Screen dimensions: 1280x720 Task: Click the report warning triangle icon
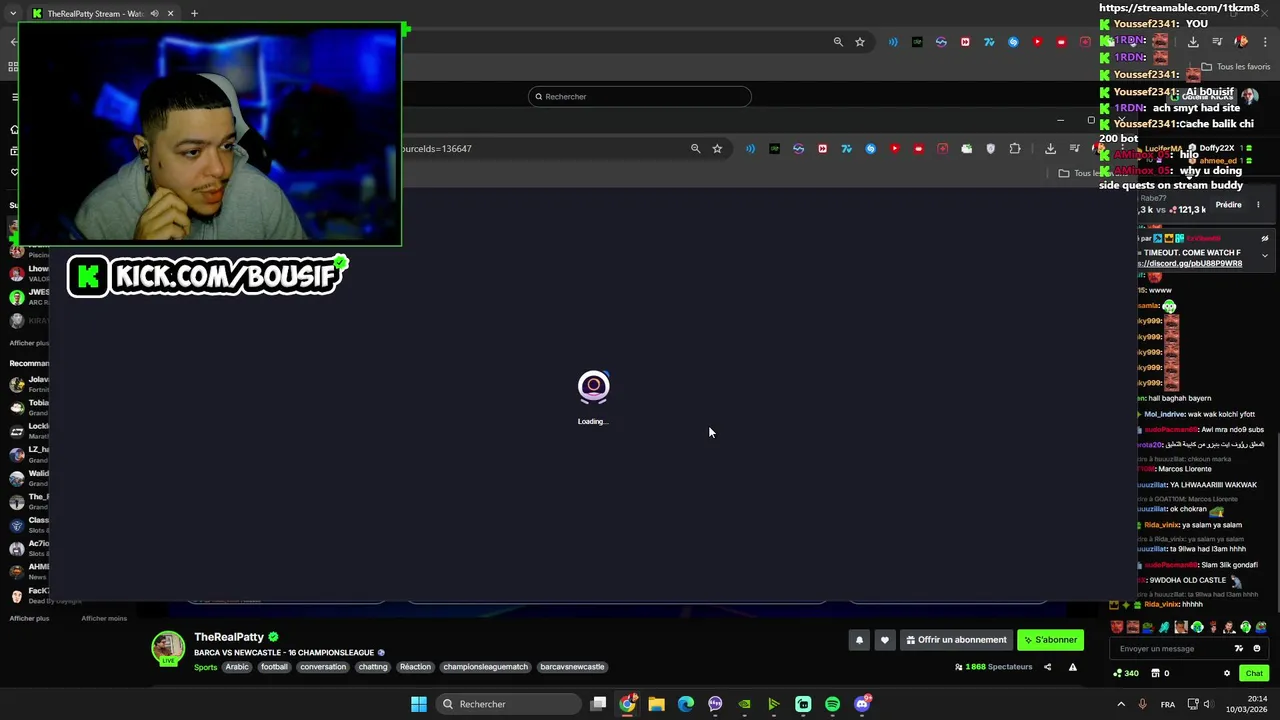pos(1073,667)
